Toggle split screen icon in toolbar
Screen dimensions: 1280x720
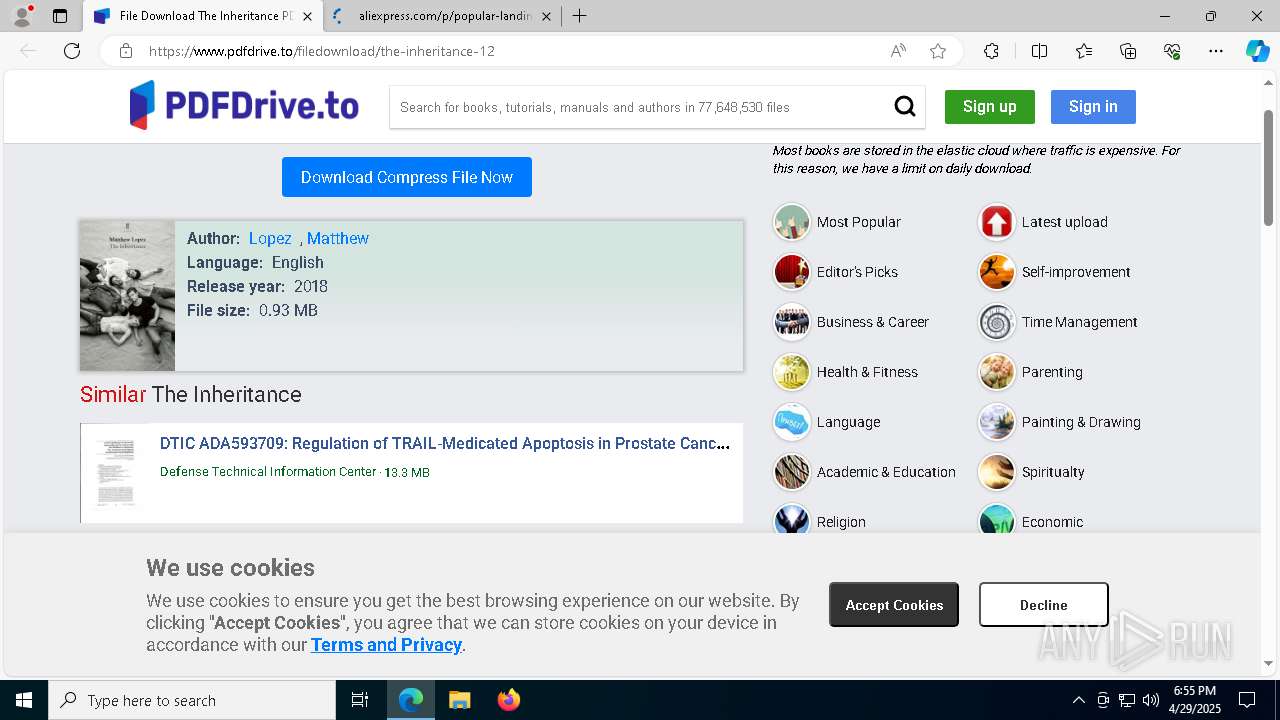1039,51
